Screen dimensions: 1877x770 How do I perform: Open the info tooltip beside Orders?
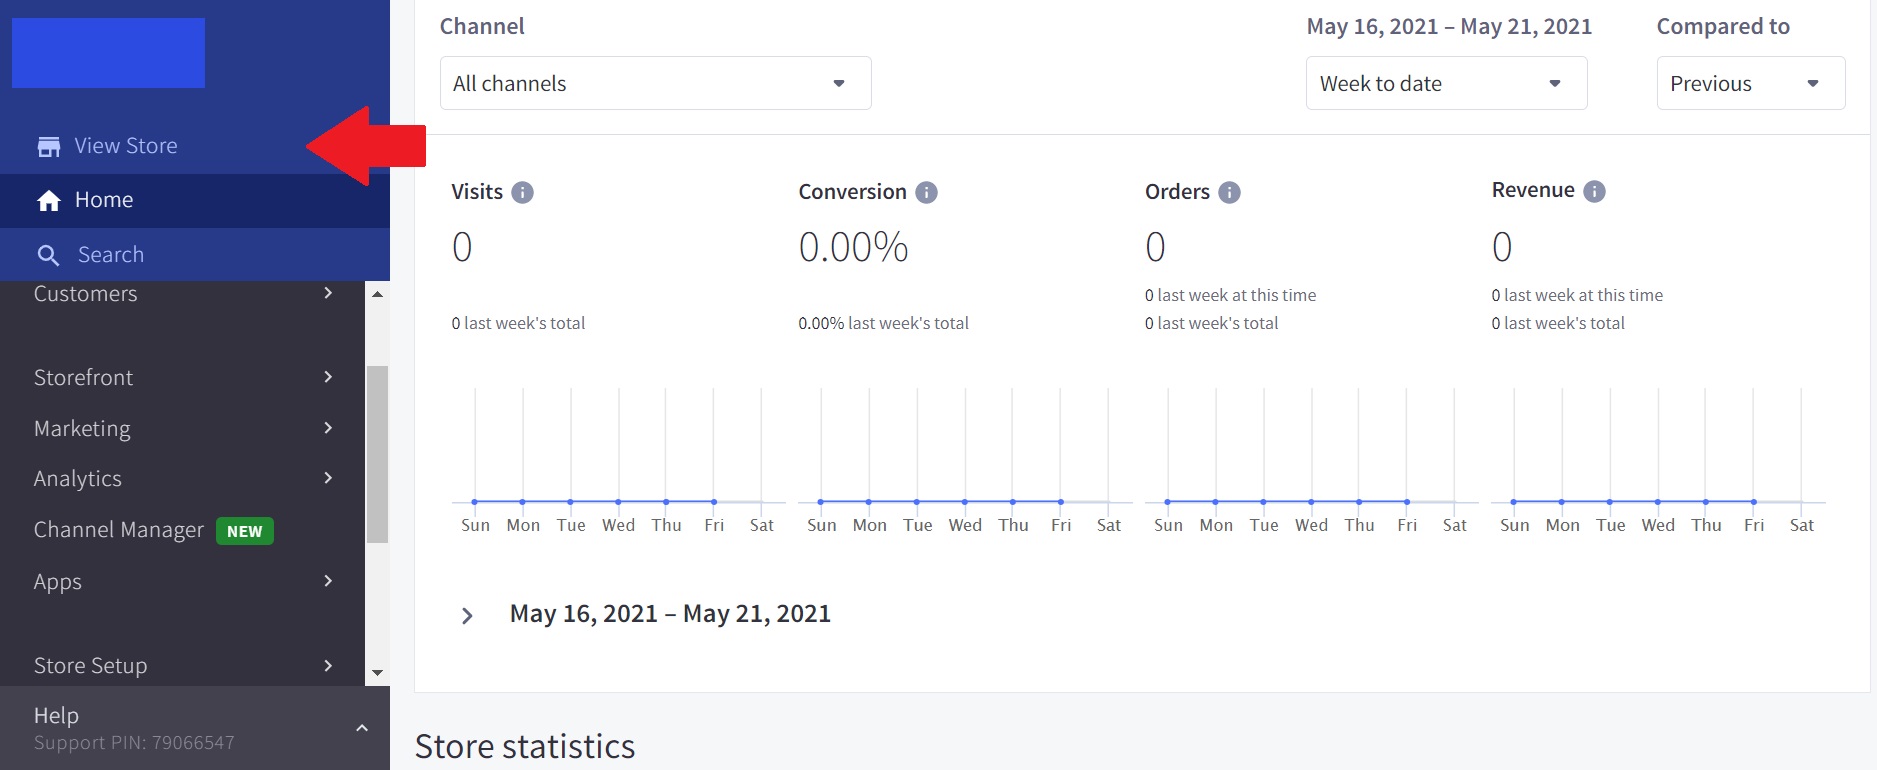tap(1229, 192)
